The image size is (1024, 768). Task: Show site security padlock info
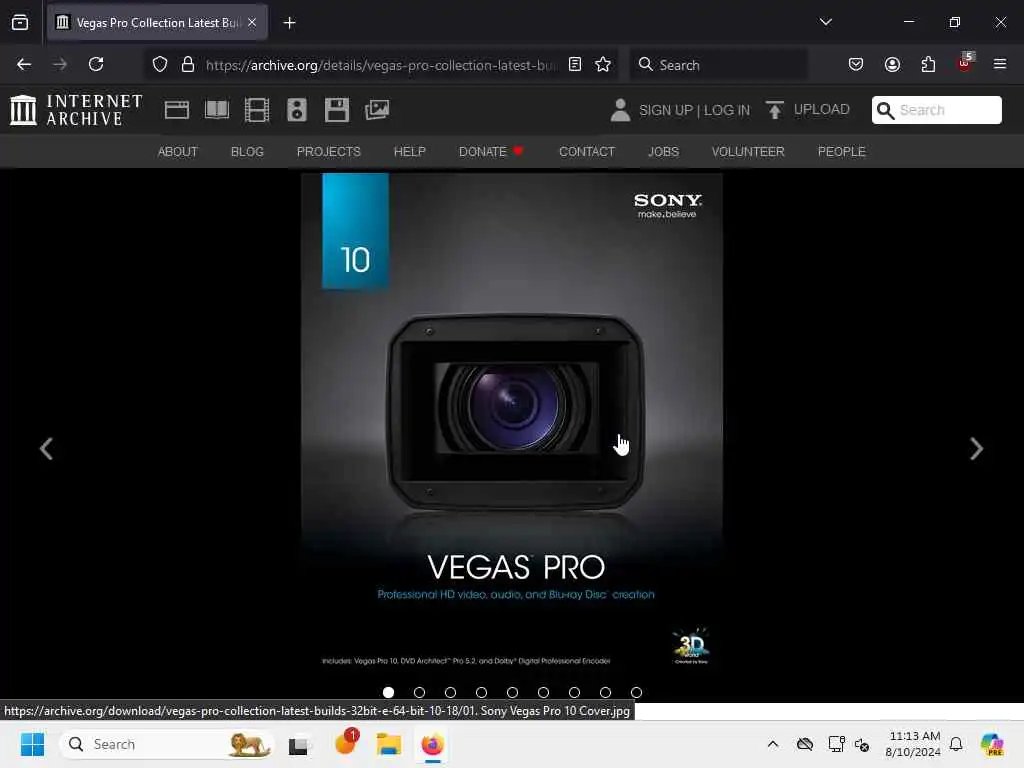point(188,64)
